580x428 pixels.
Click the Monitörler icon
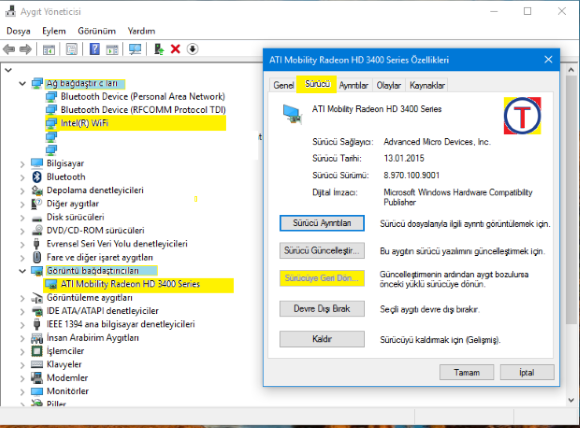coord(37,391)
